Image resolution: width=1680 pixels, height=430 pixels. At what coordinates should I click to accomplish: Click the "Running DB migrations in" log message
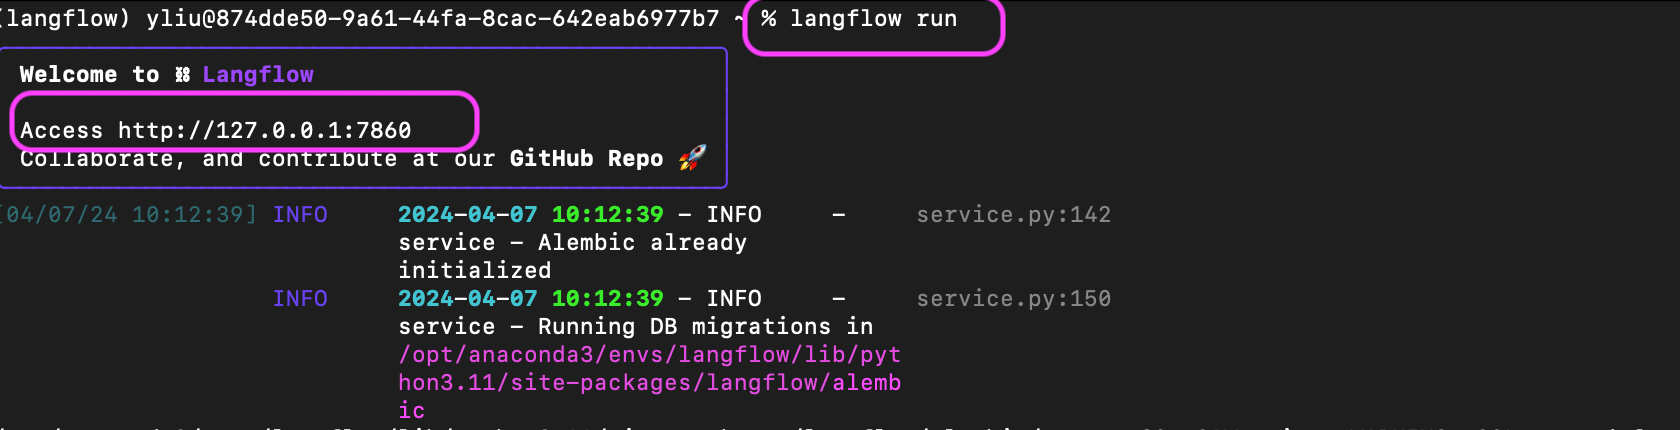click(636, 327)
